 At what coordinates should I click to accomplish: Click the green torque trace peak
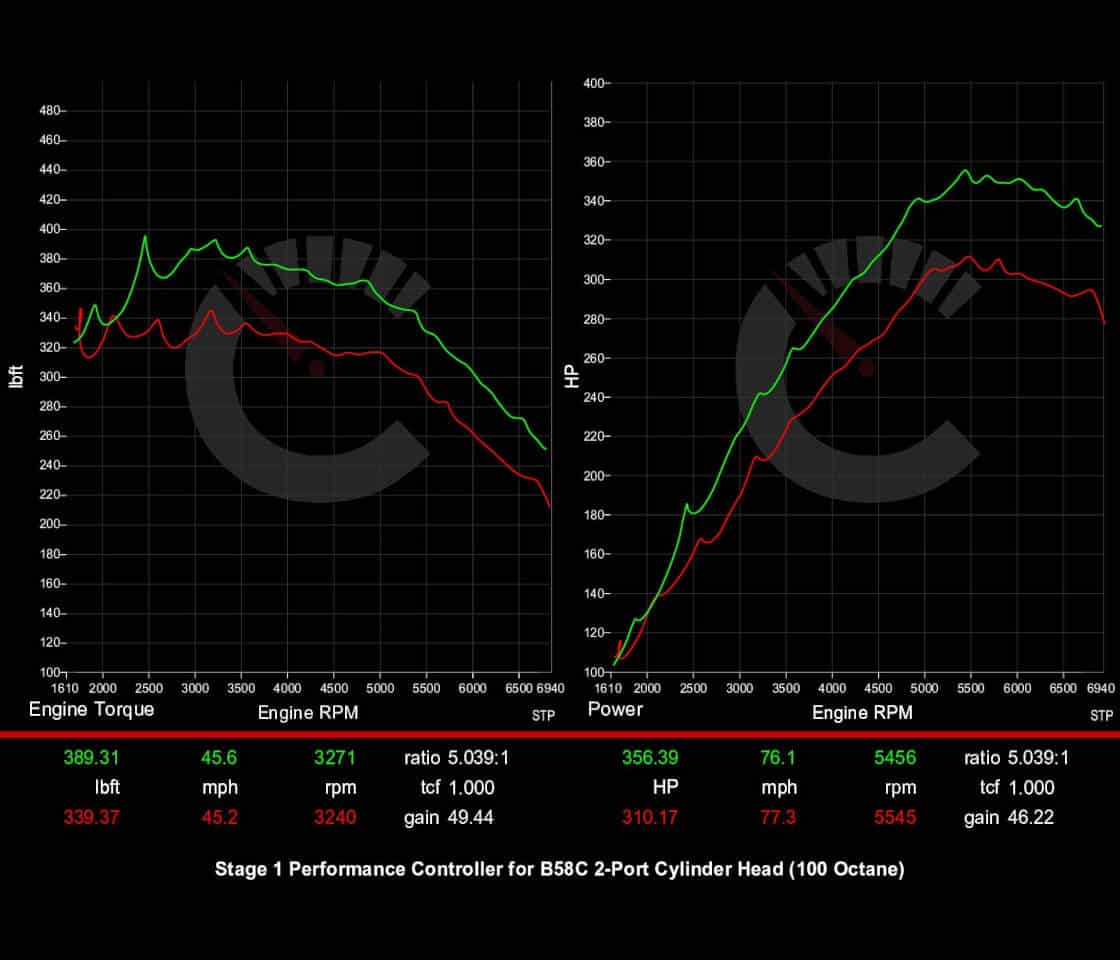pos(146,237)
